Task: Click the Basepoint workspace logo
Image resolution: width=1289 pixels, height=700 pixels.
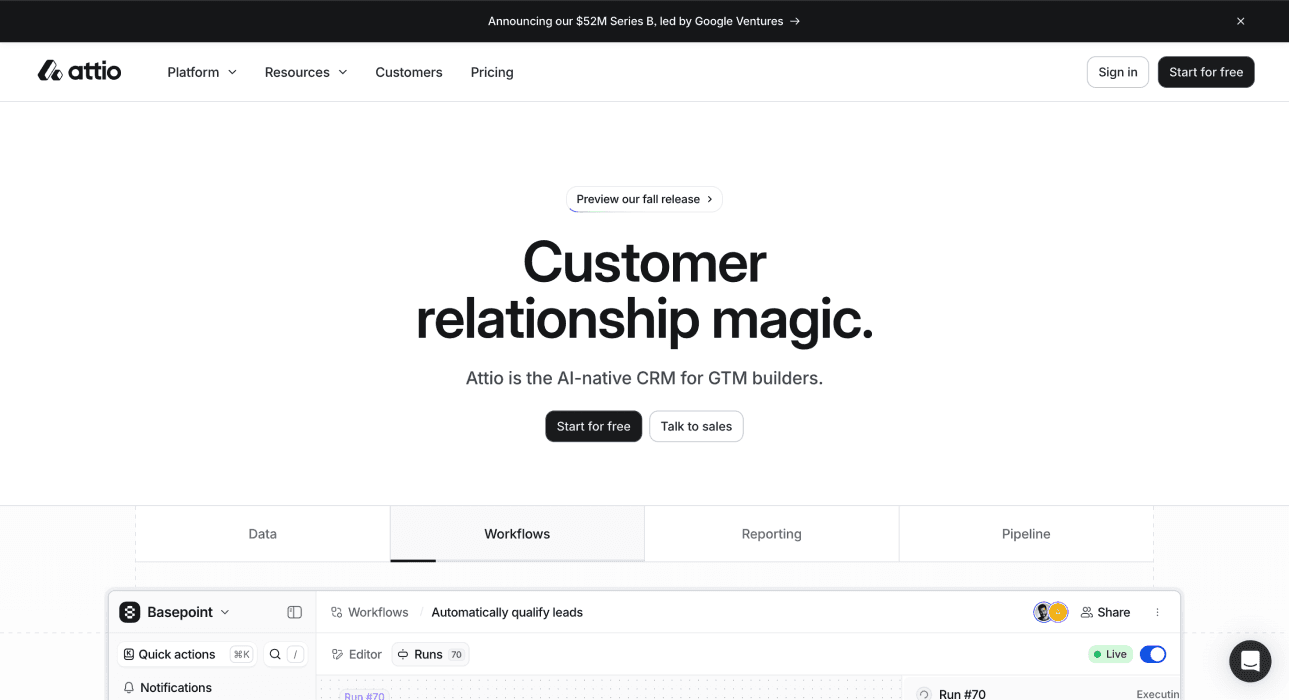Action: click(x=130, y=612)
